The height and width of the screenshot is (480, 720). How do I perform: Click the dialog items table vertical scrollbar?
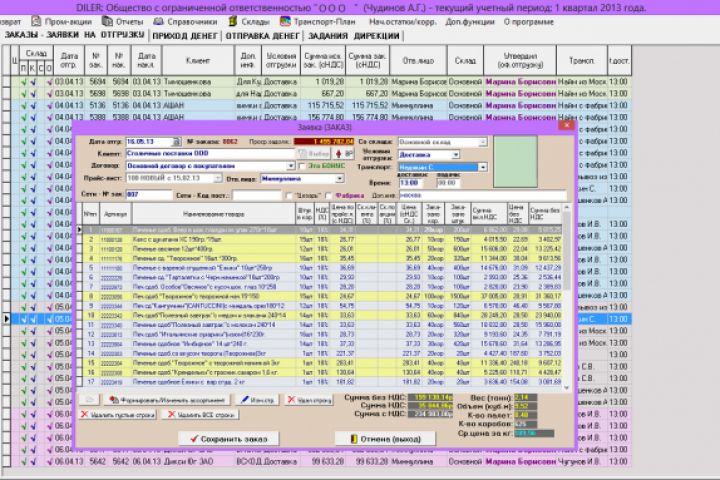click(566, 298)
